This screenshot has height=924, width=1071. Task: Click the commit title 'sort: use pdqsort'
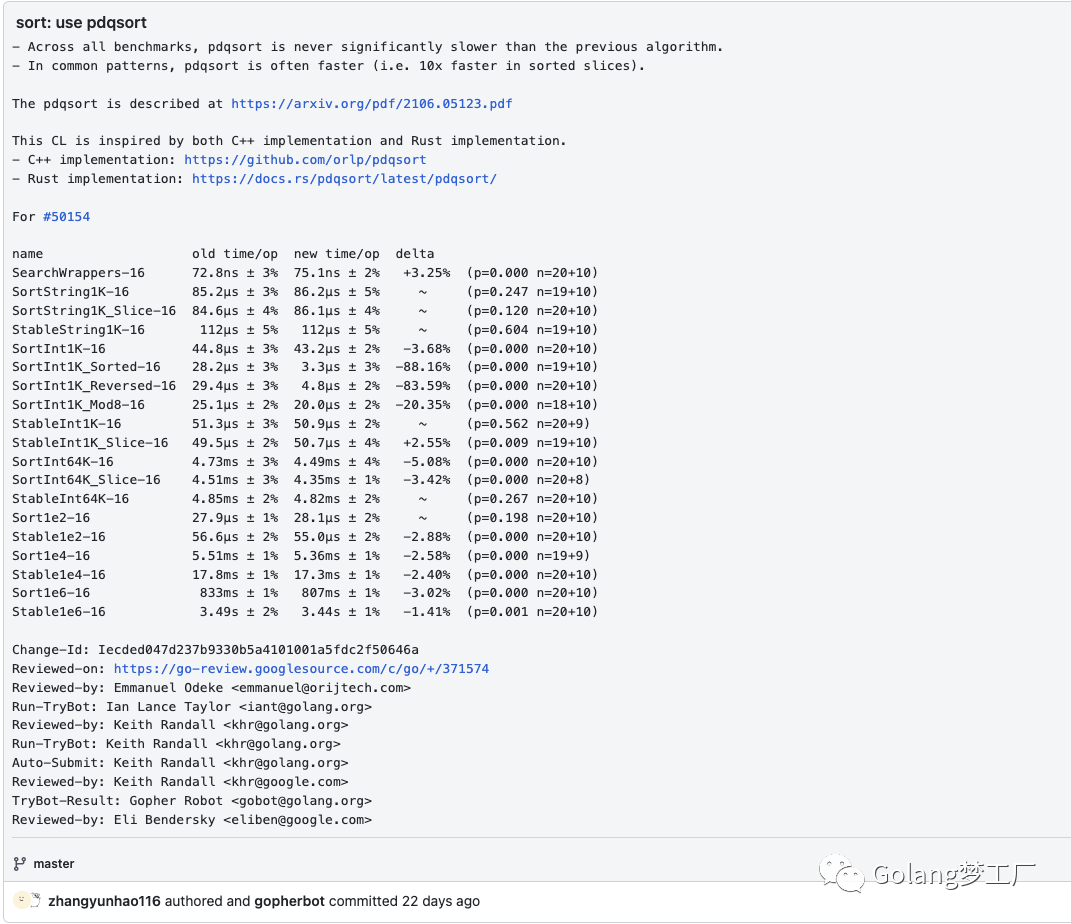coord(81,23)
